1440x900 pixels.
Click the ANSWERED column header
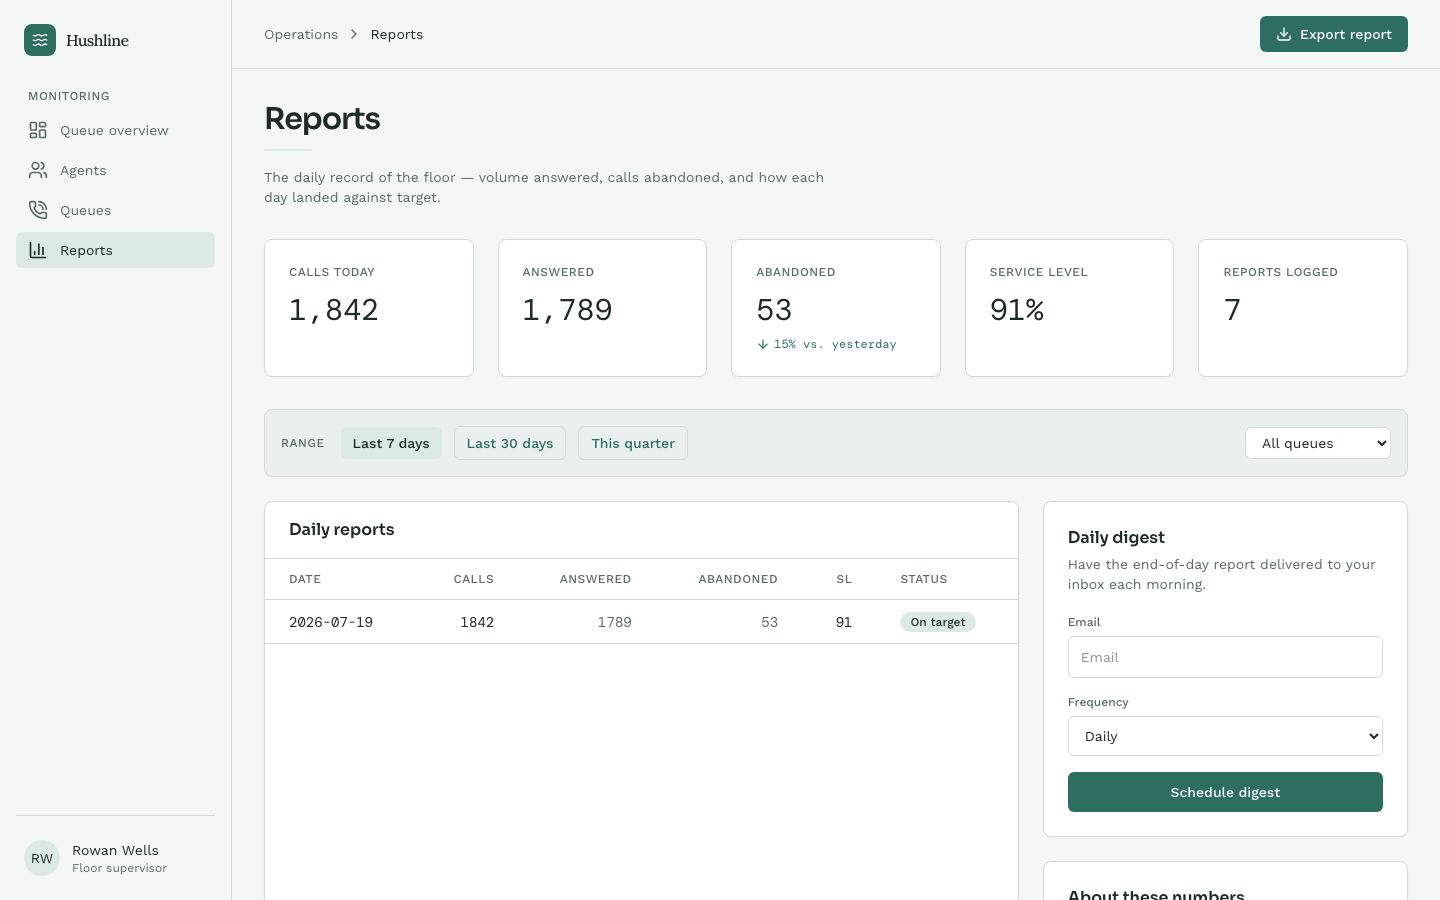pyautogui.click(x=595, y=579)
